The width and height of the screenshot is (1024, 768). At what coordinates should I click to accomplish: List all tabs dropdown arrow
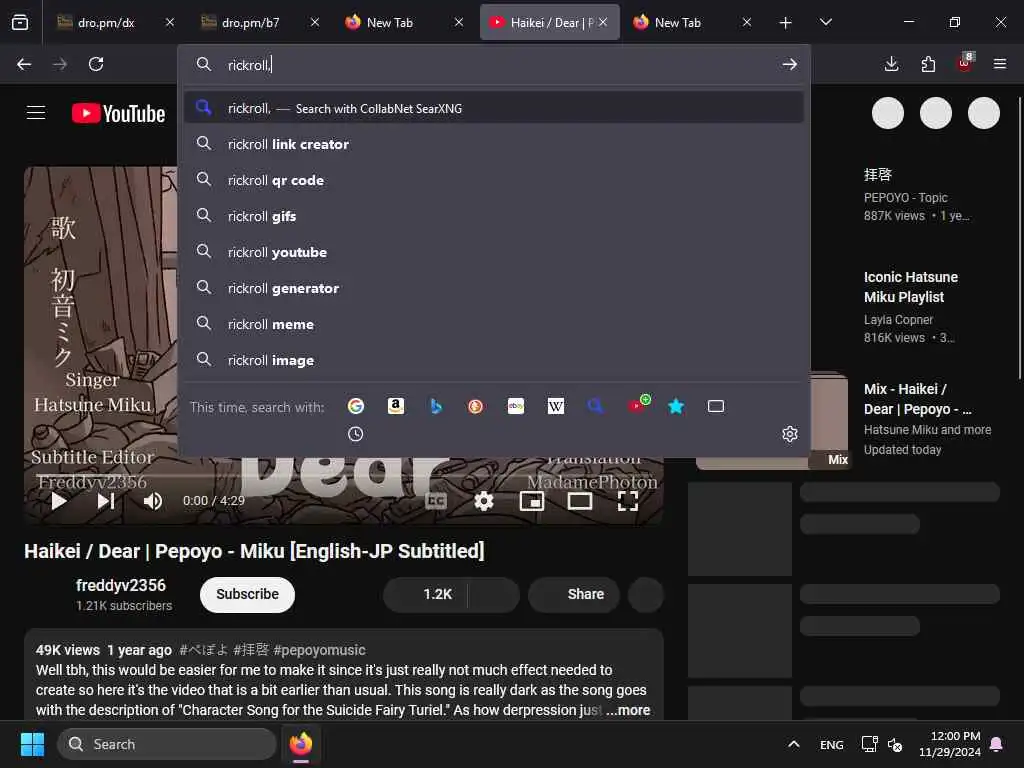(x=825, y=22)
